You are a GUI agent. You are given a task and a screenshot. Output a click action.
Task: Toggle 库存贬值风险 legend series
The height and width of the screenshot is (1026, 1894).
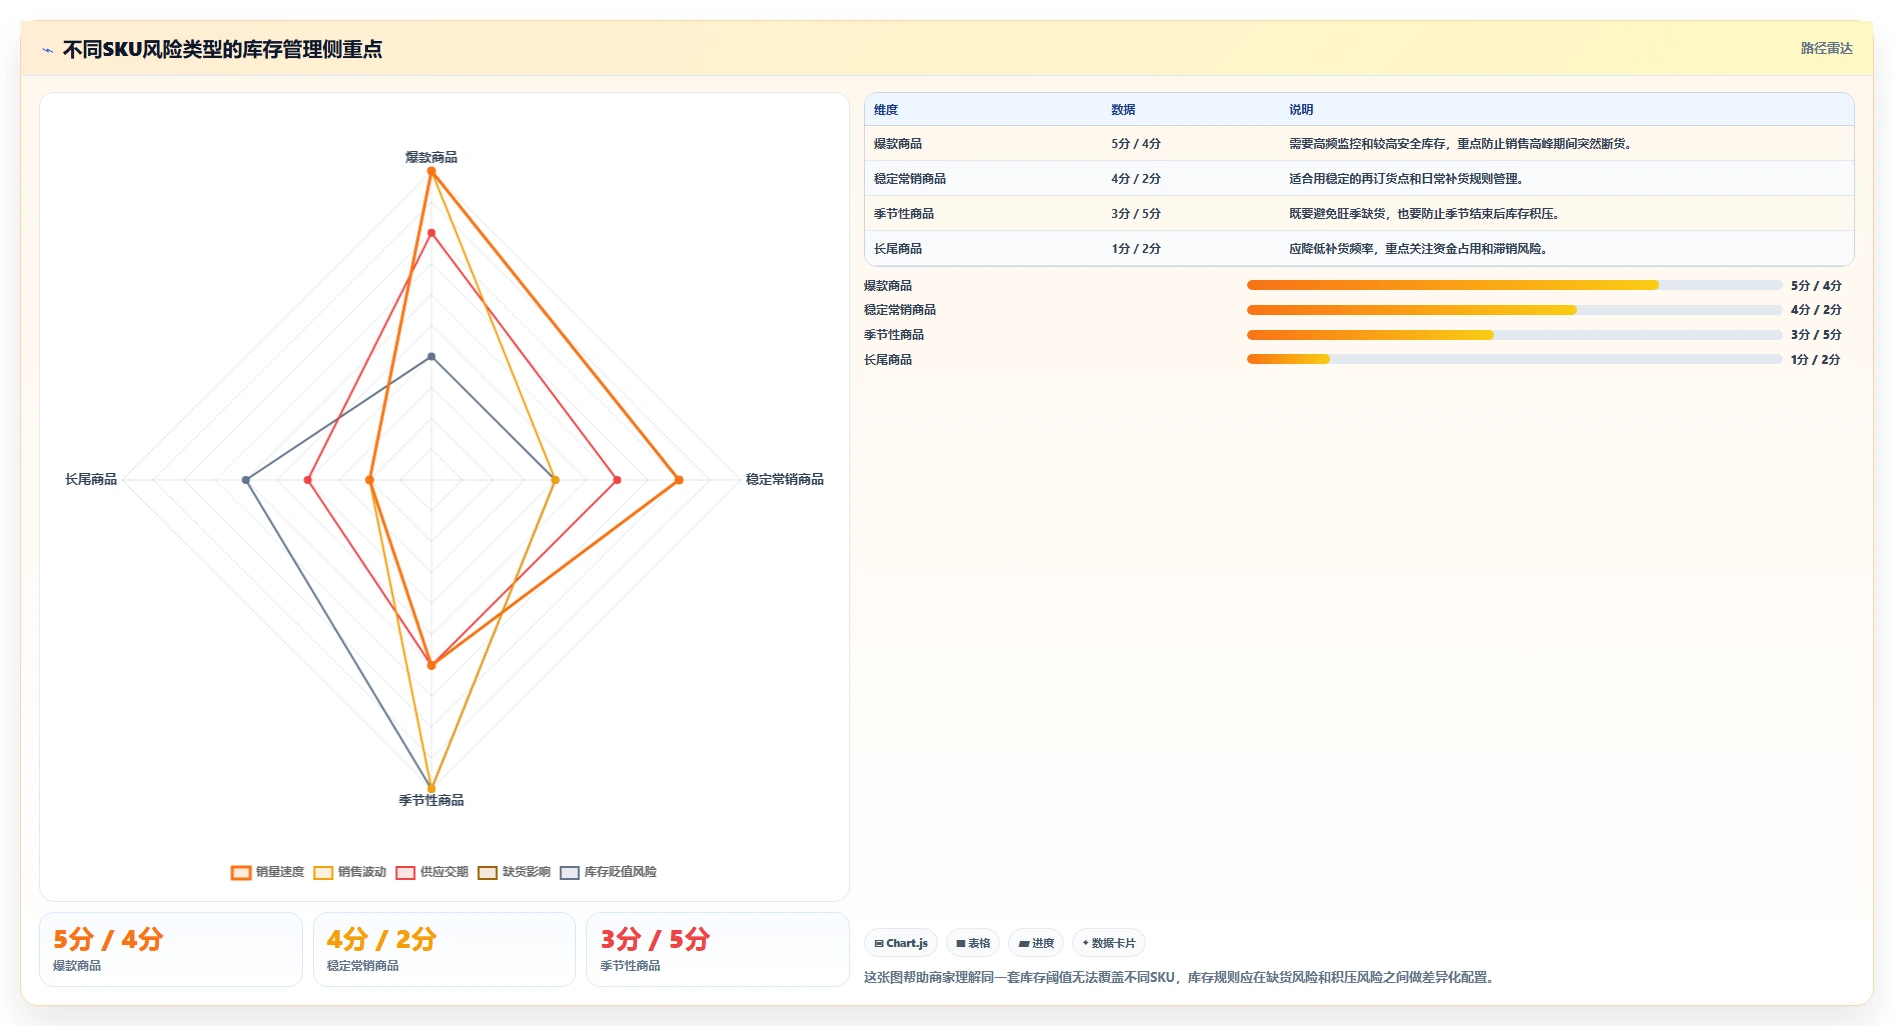coord(608,872)
